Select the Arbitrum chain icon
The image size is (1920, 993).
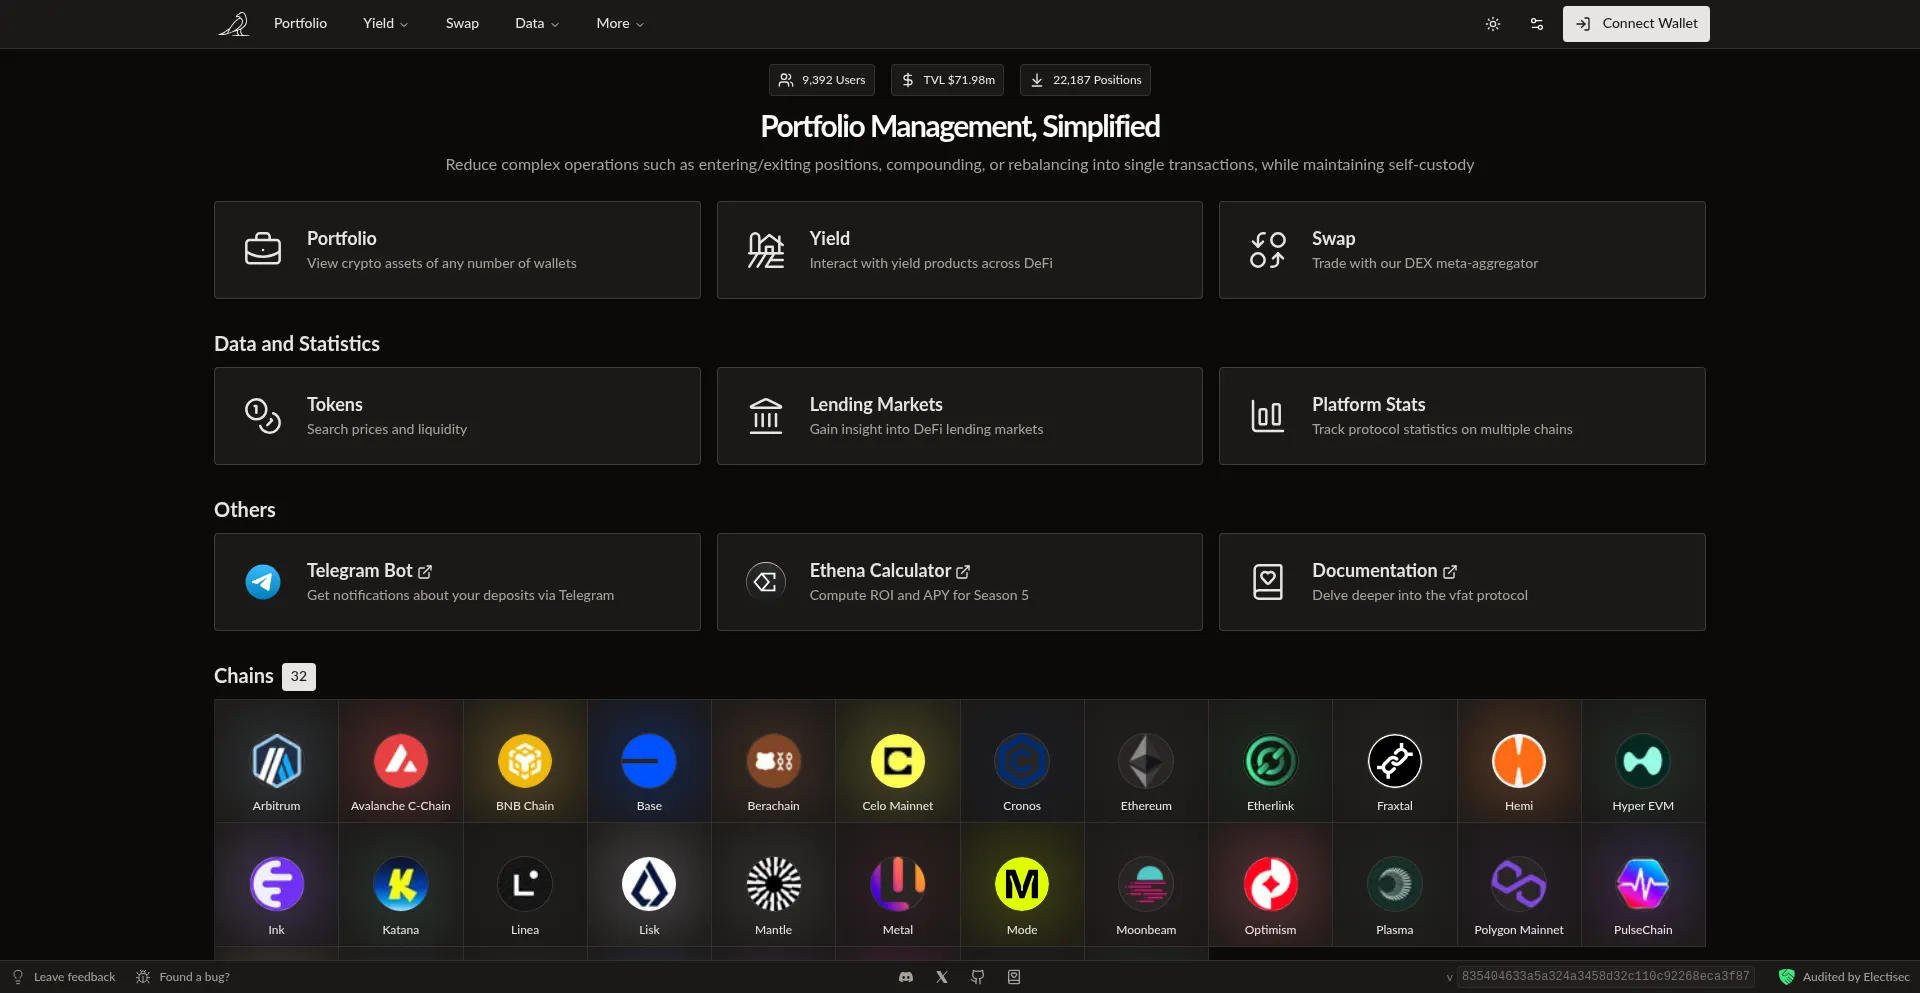[276, 762]
